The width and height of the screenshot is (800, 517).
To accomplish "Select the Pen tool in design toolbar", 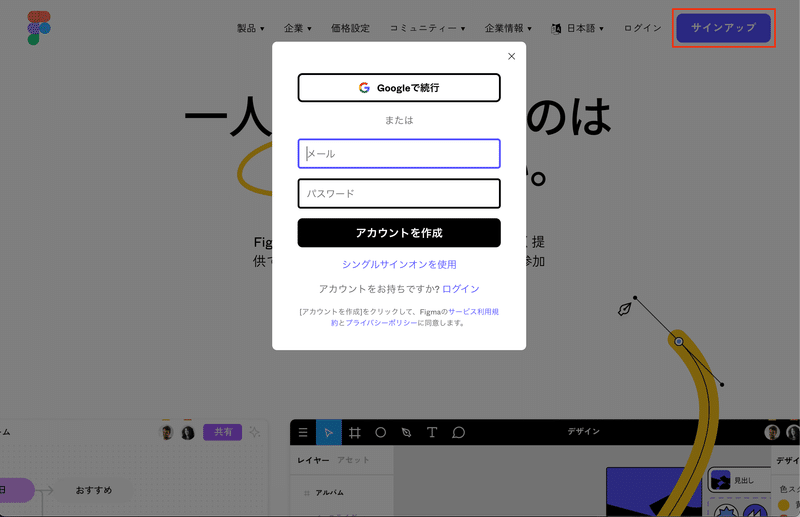I will point(406,433).
